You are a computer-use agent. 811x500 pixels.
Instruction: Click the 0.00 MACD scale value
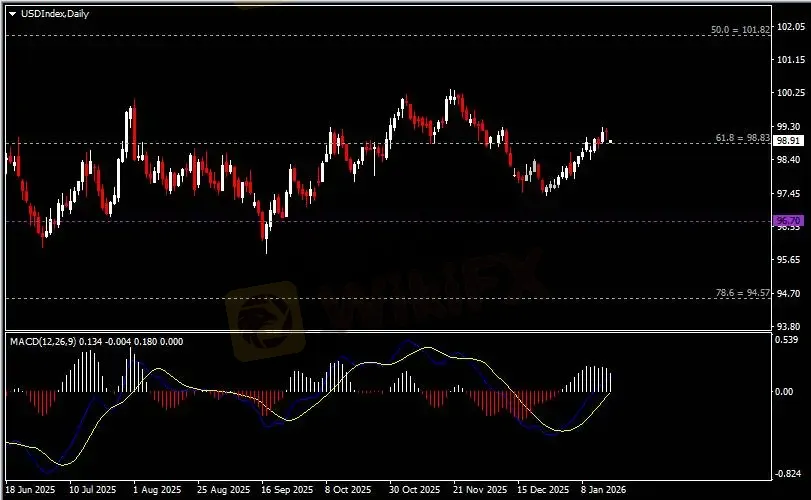click(x=784, y=391)
